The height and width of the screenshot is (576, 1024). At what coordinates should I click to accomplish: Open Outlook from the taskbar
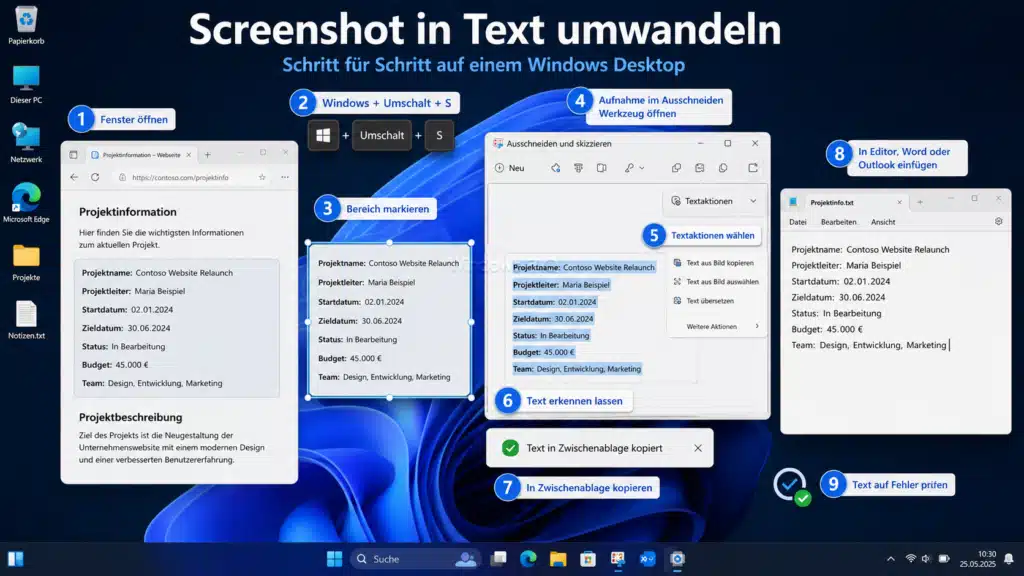click(647, 559)
